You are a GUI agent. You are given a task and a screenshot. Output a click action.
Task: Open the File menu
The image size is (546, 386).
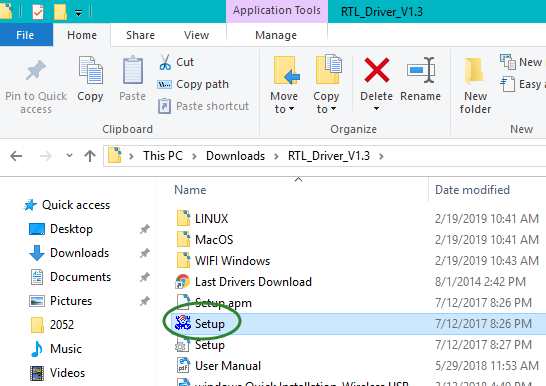pos(25,35)
